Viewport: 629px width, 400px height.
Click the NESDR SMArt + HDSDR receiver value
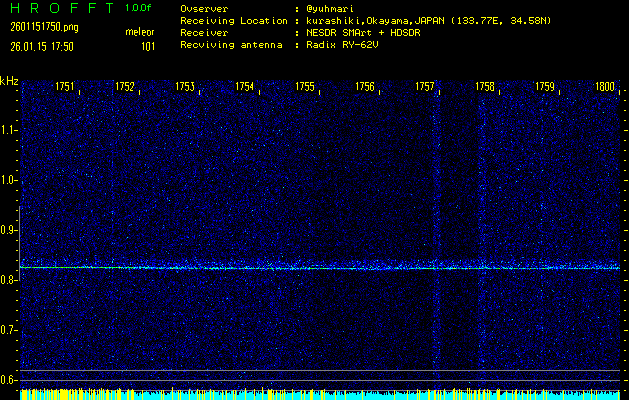click(x=363, y=33)
